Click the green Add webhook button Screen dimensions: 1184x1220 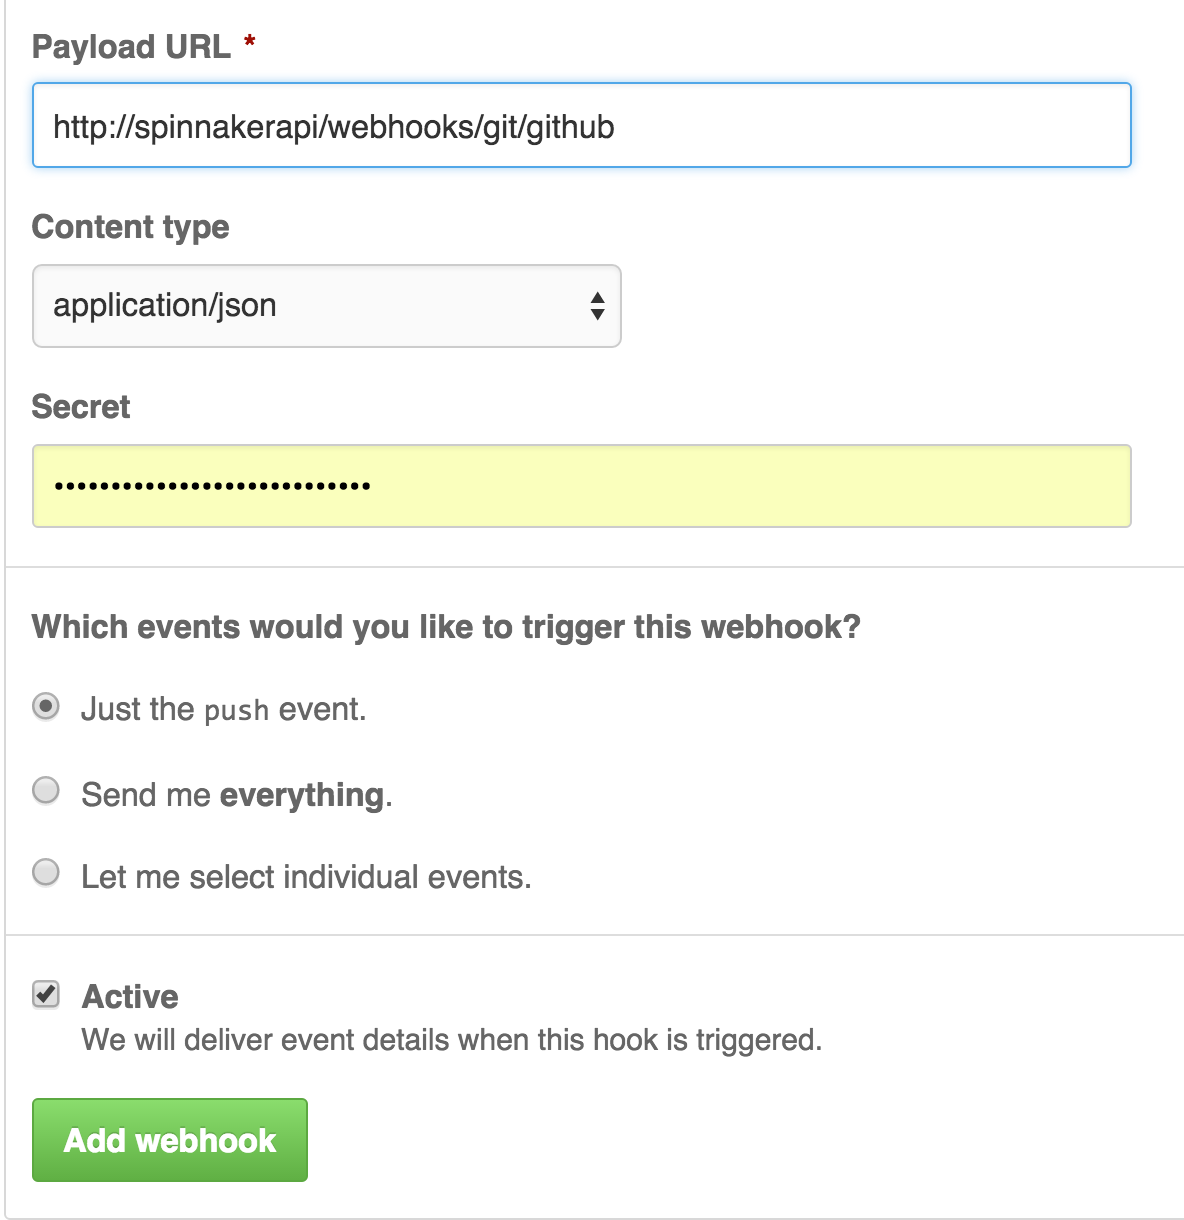pyautogui.click(x=170, y=1140)
